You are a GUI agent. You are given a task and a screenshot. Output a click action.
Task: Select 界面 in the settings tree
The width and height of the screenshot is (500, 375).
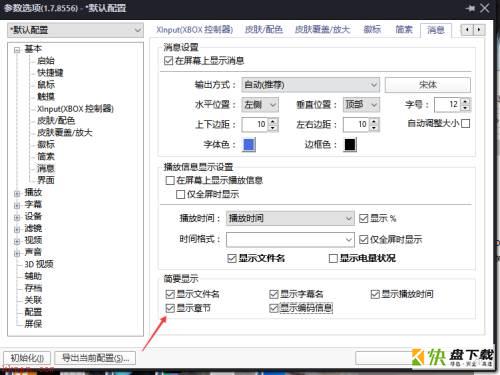click(x=46, y=180)
